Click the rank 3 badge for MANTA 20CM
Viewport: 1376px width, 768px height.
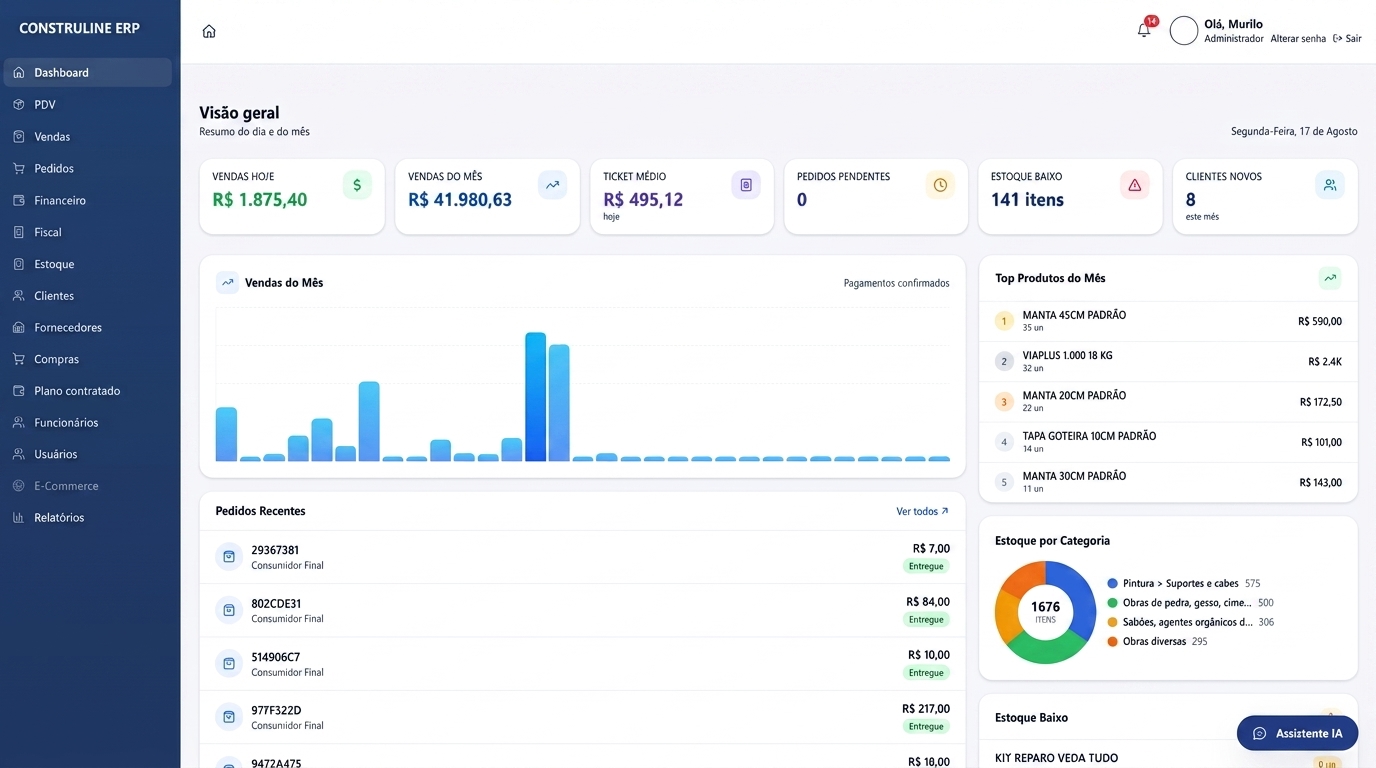1005,402
